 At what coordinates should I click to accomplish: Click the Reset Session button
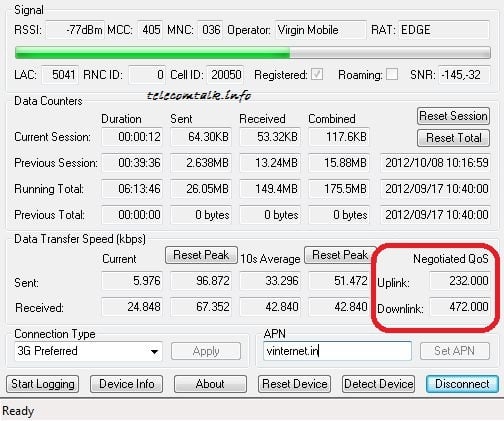[453, 116]
